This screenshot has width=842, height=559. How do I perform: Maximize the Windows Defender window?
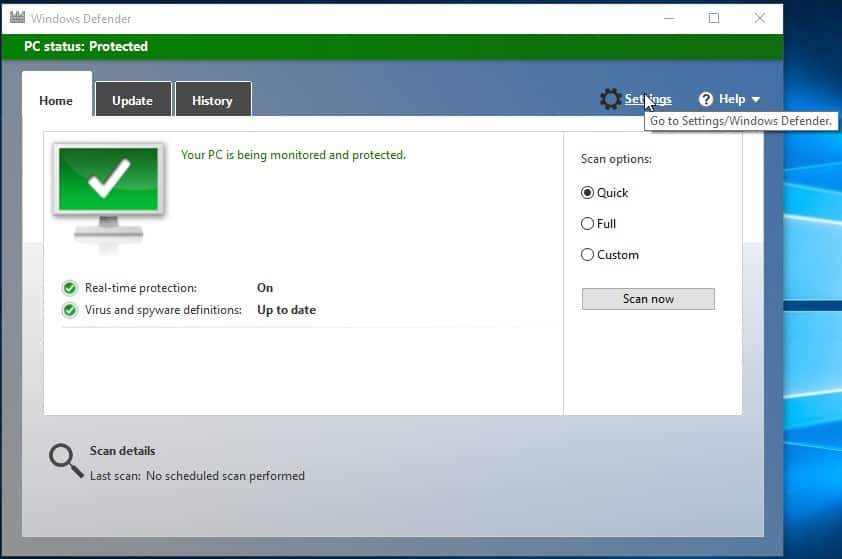pyautogui.click(x=714, y=18)
